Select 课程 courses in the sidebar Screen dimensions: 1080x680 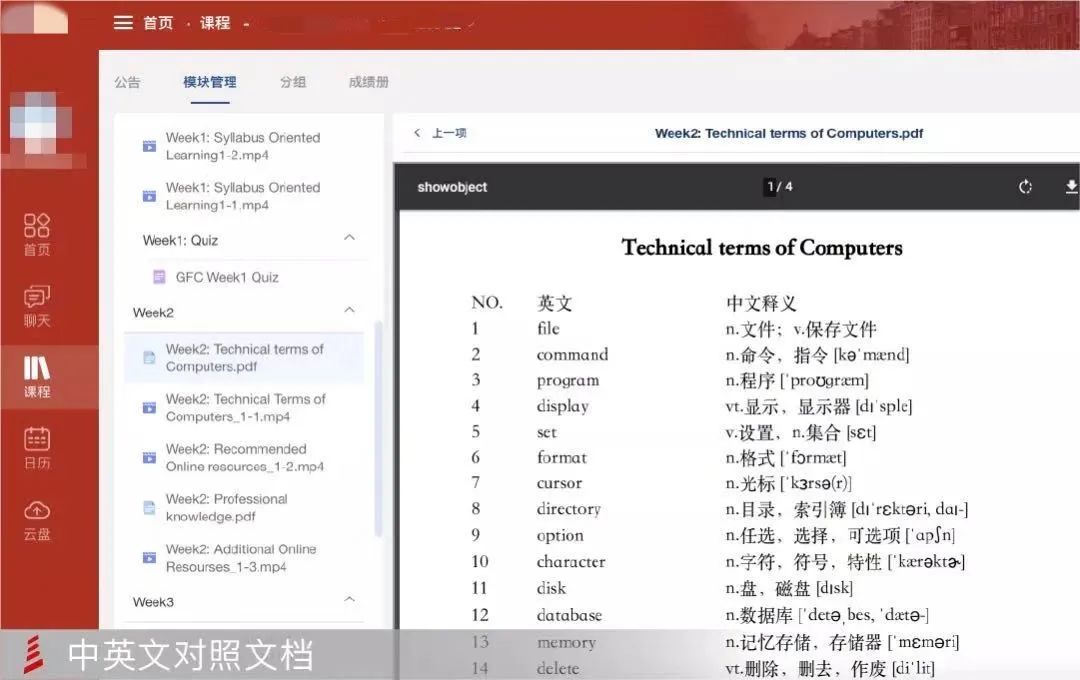point(37,377)
